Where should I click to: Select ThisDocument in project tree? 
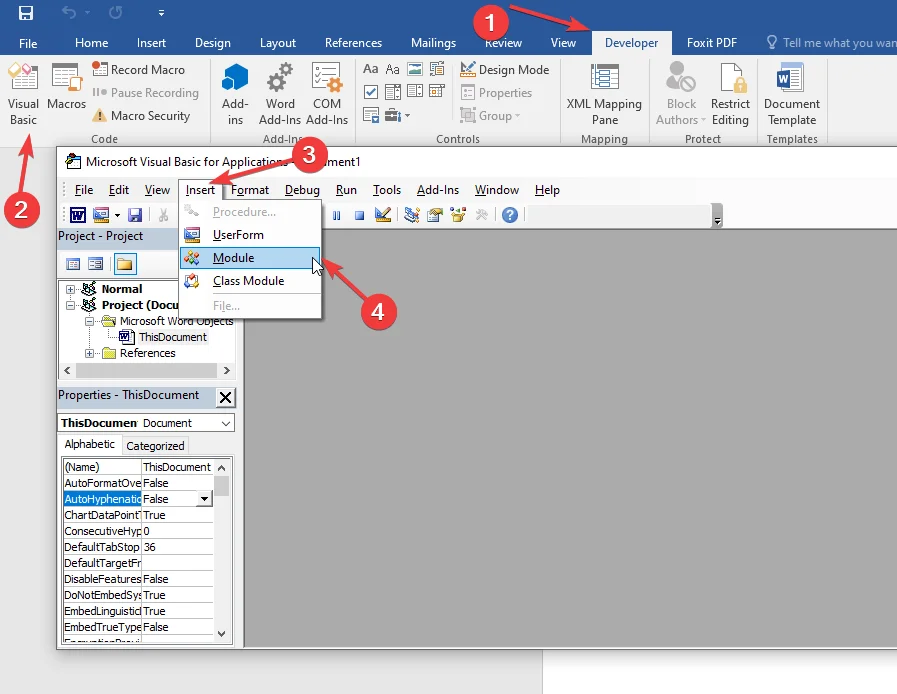172,337
